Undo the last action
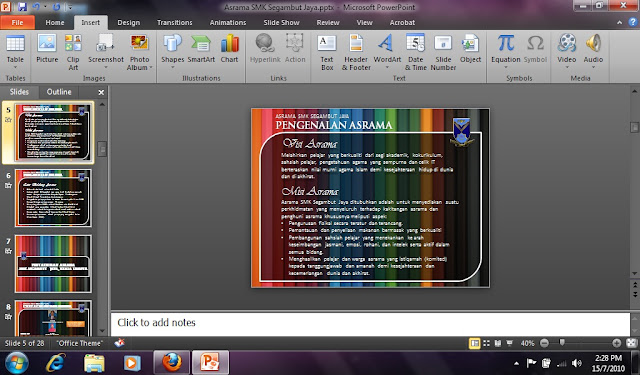640x375 pixels. pyautogui.click(x=36, y=7)
